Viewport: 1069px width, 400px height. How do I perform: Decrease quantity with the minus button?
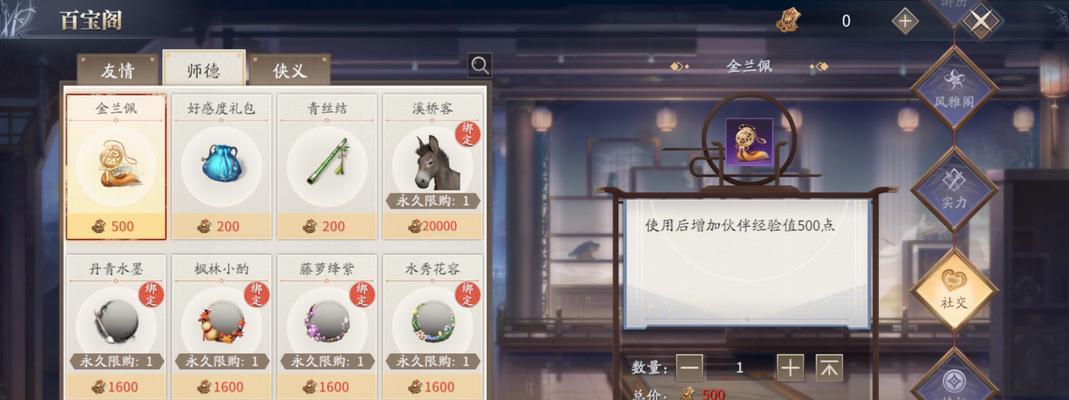690,368
